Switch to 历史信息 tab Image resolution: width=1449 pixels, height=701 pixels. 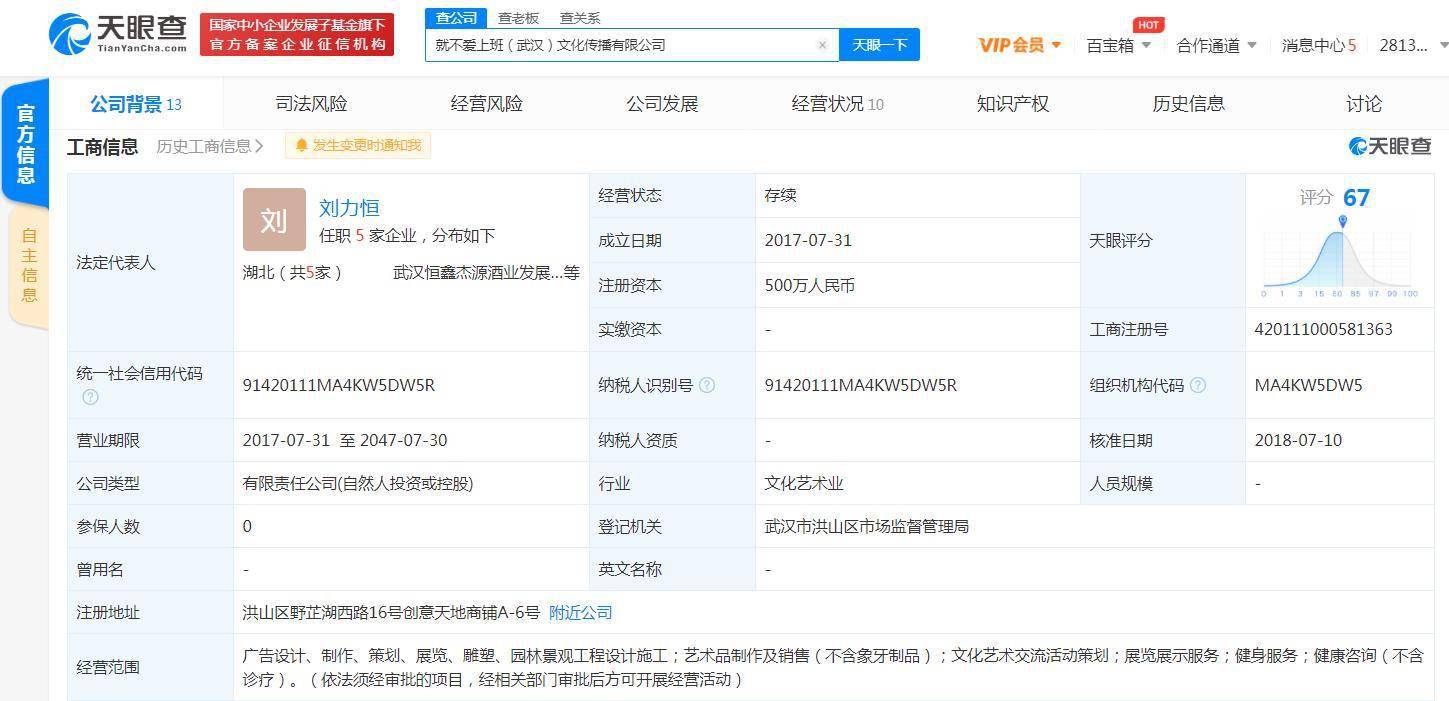(1188, 104)
